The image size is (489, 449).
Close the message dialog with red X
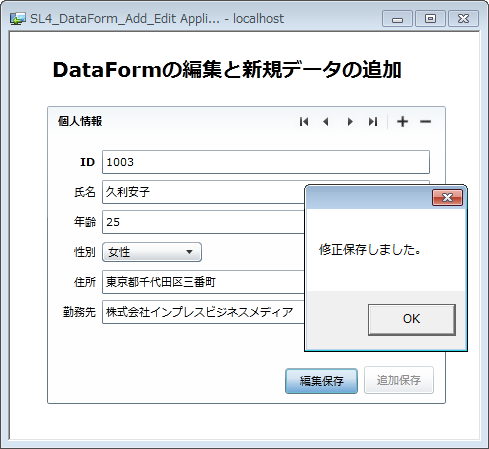pyautogui.click(x=447, y=198)
